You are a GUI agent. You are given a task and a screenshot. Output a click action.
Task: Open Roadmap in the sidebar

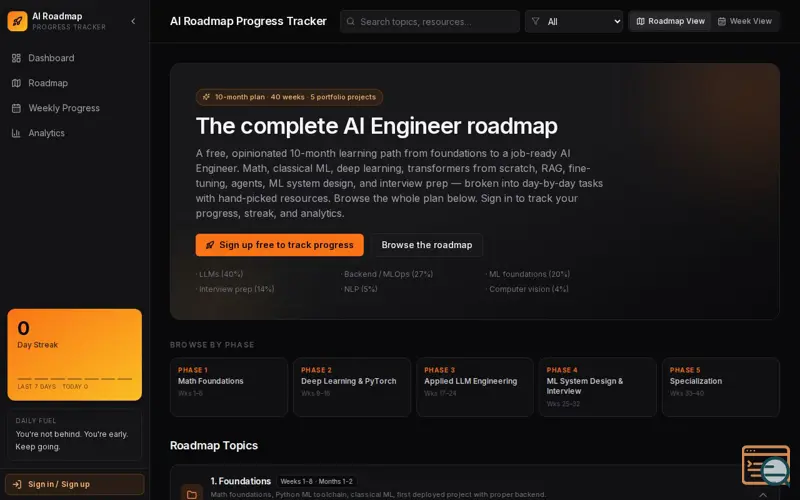[x=74, y=83]
